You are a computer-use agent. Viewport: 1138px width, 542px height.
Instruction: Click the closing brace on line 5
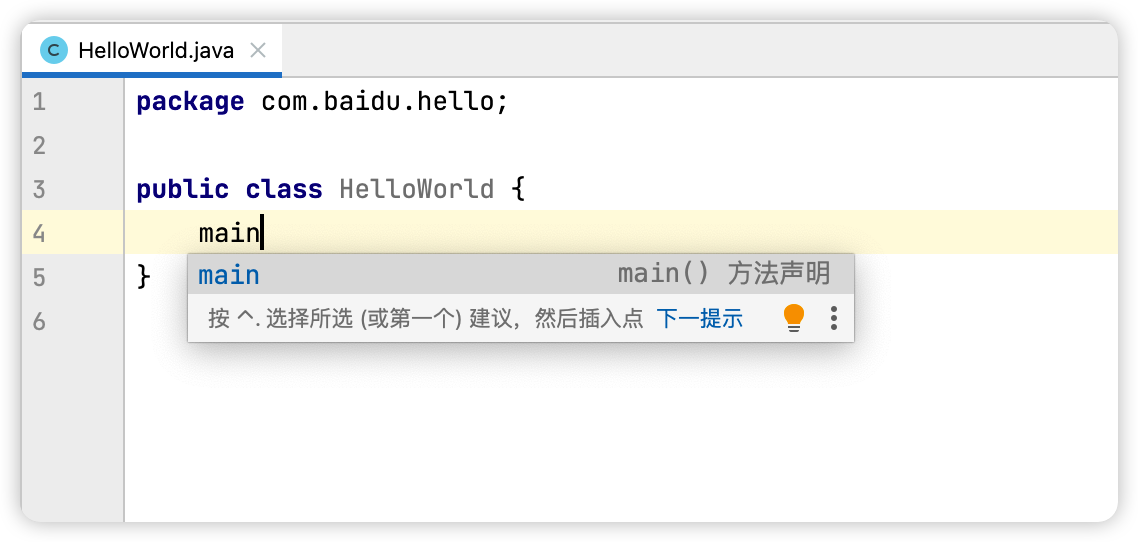pos(144,276)
